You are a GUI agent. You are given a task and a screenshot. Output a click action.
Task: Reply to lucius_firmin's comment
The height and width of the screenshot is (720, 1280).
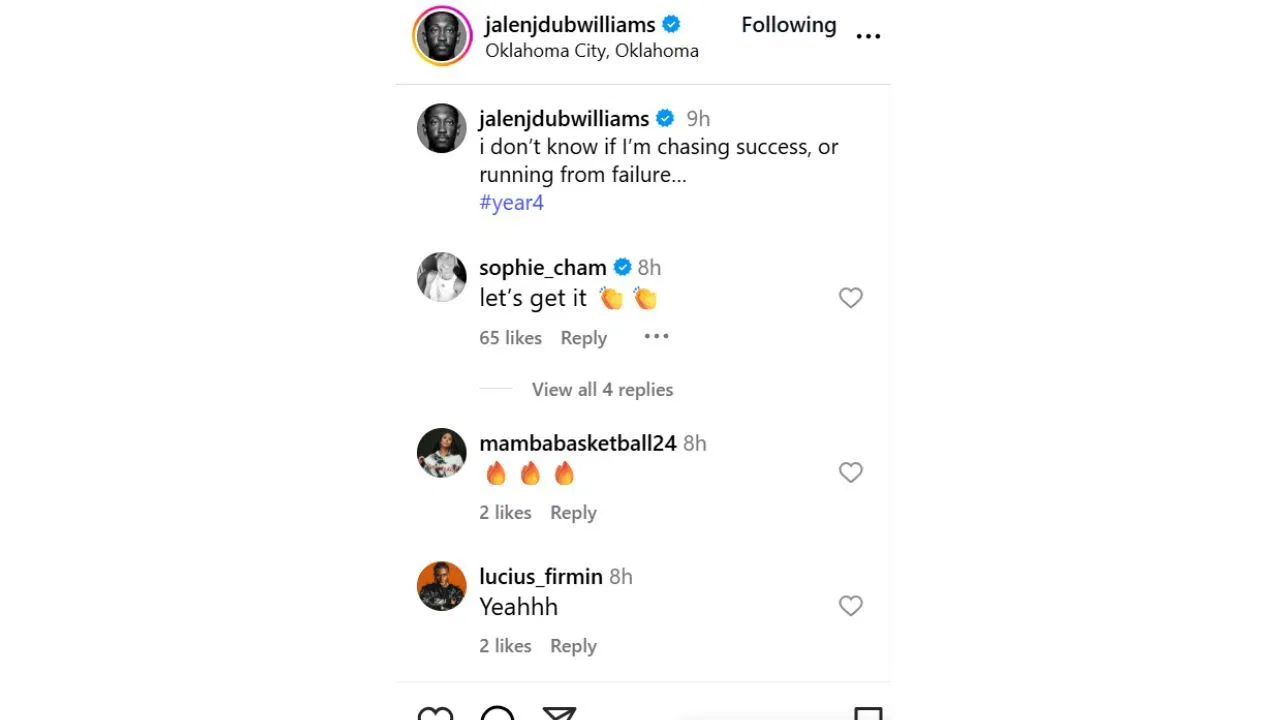(573, 646)
